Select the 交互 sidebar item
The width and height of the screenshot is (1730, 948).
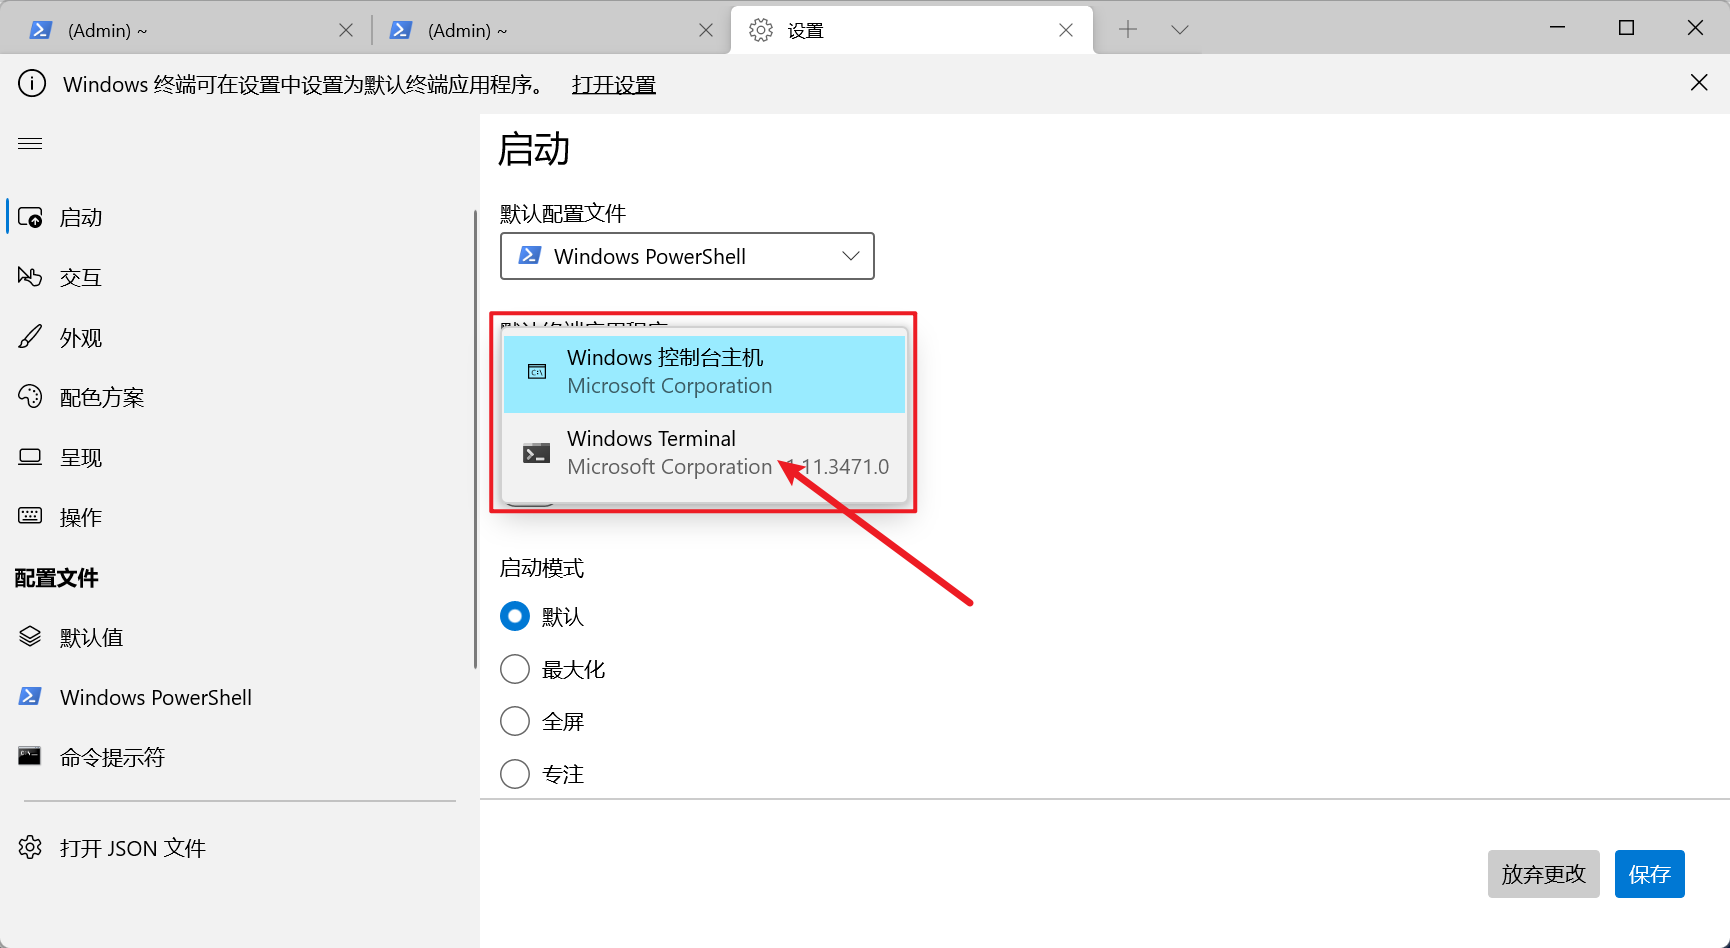[80, 277]
